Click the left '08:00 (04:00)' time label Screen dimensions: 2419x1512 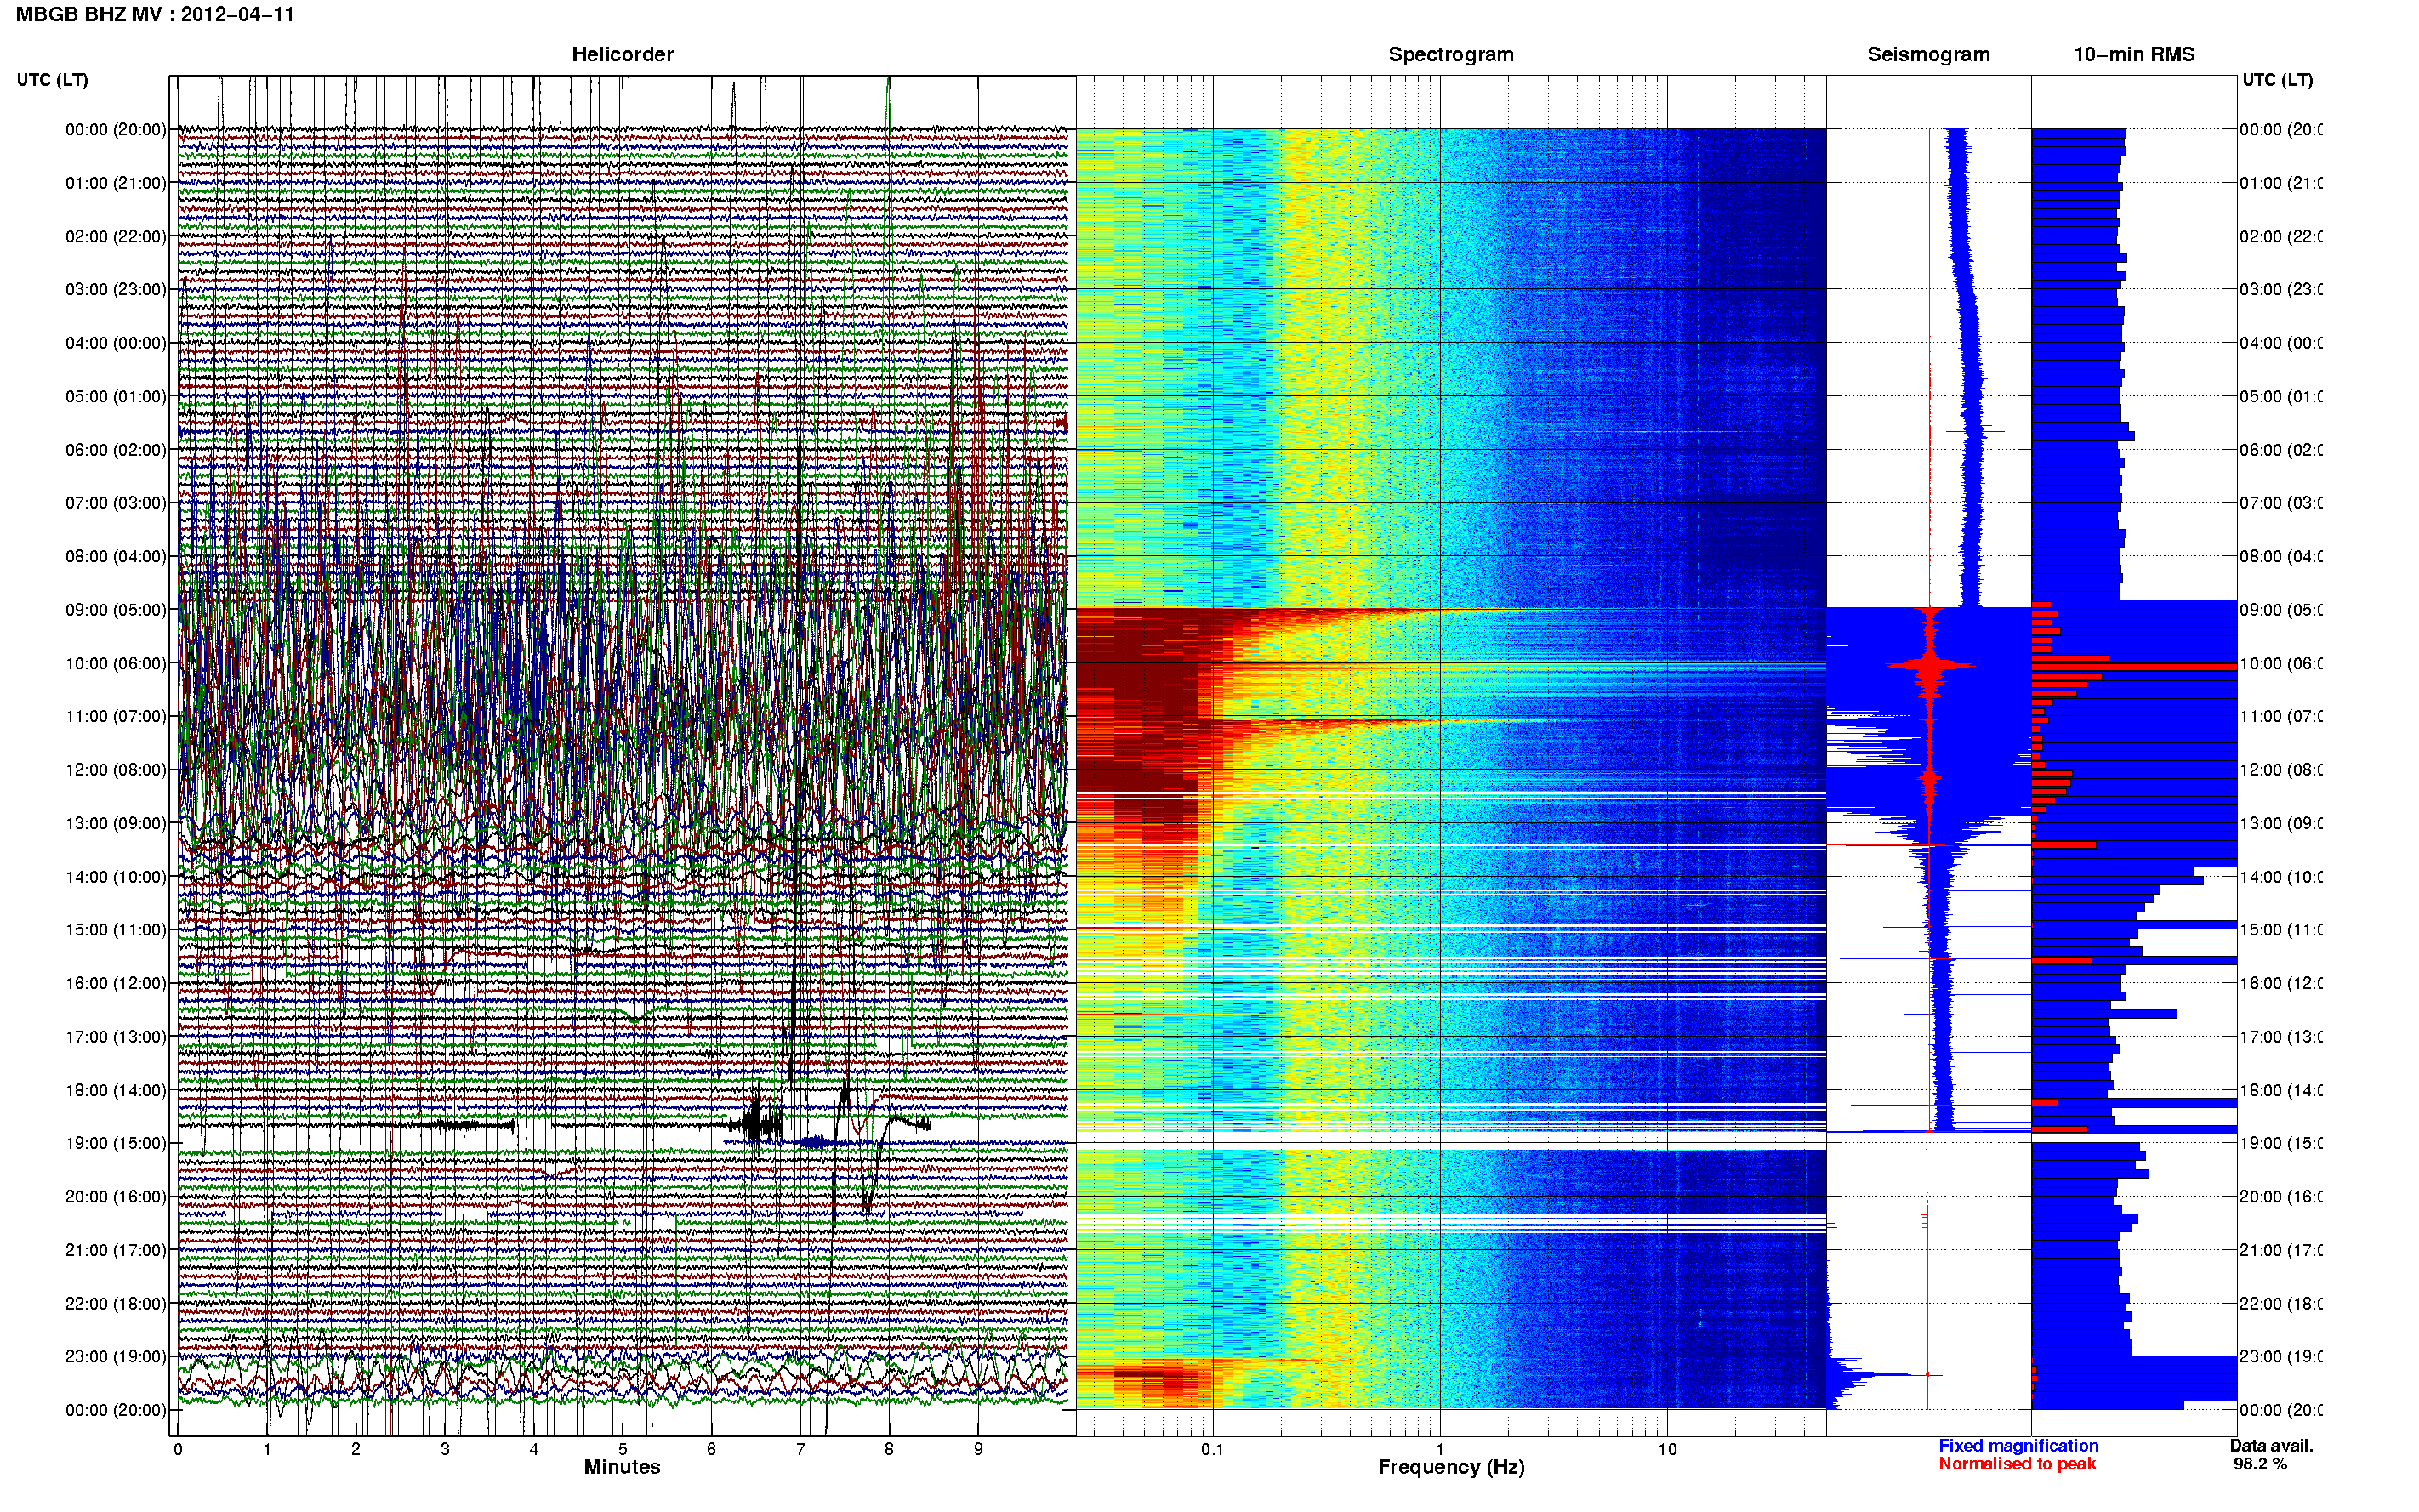pos(116,557)
